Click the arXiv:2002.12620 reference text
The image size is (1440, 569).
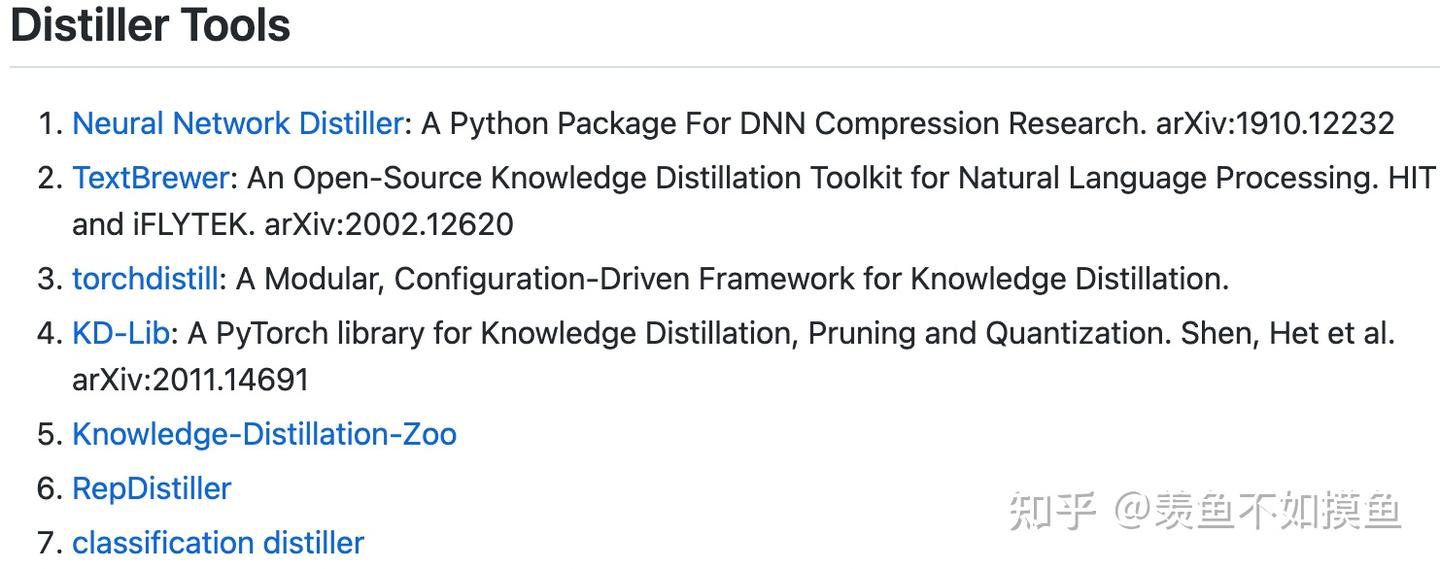click(388, 224)
